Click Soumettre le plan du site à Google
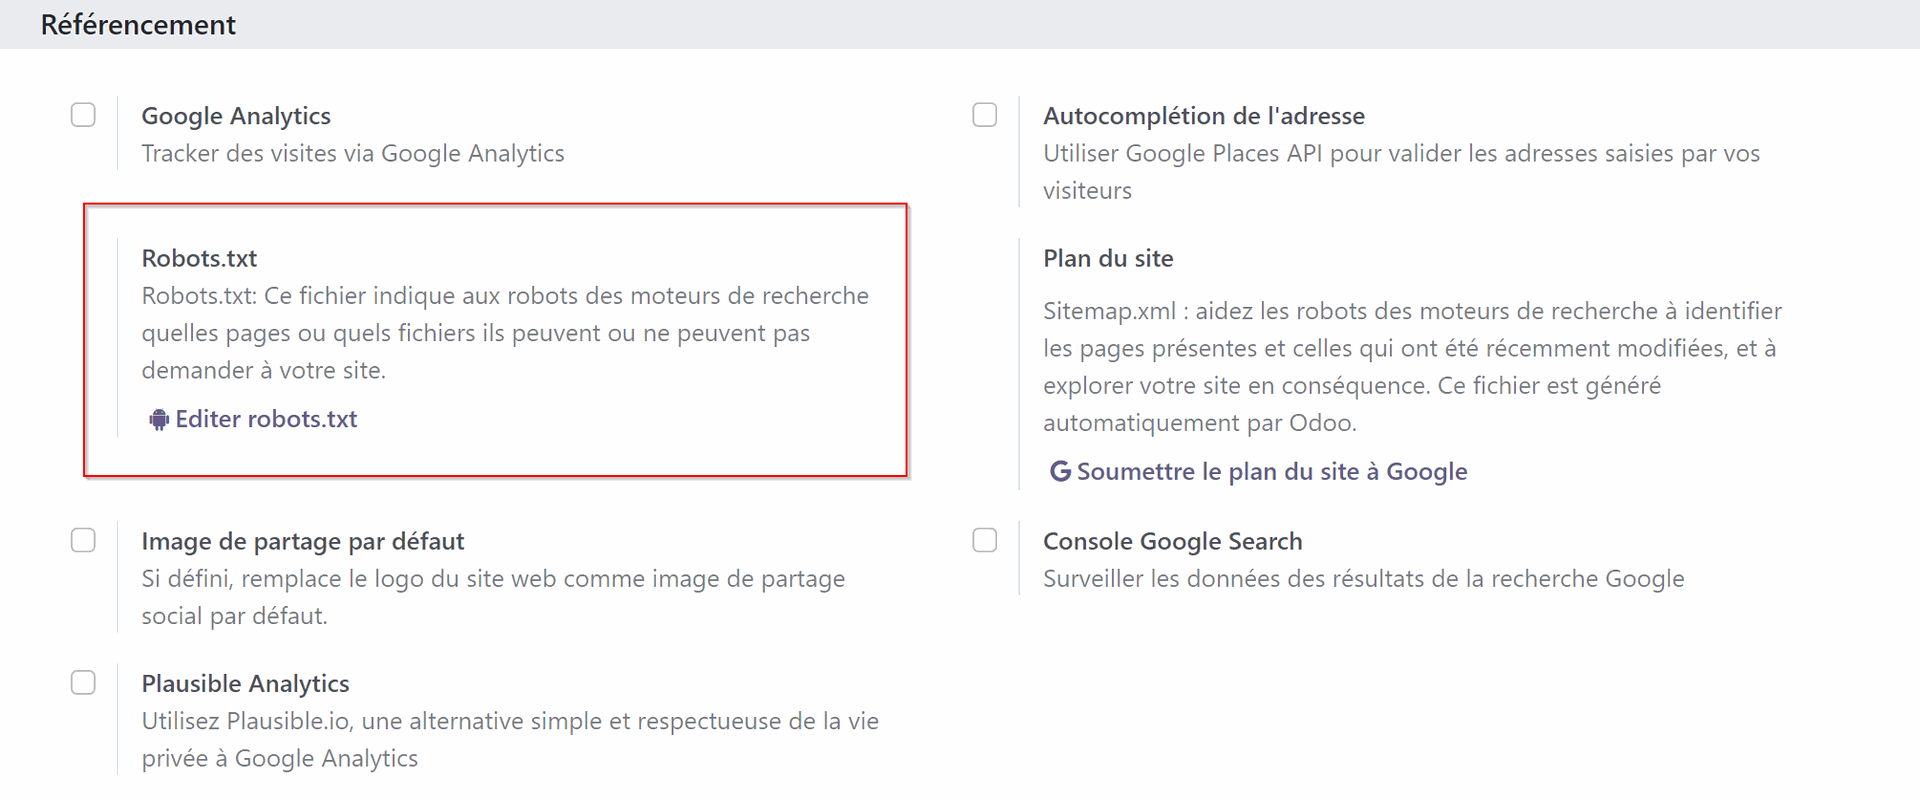This screenshot has height=800, width=1920. click(1271, 471)
